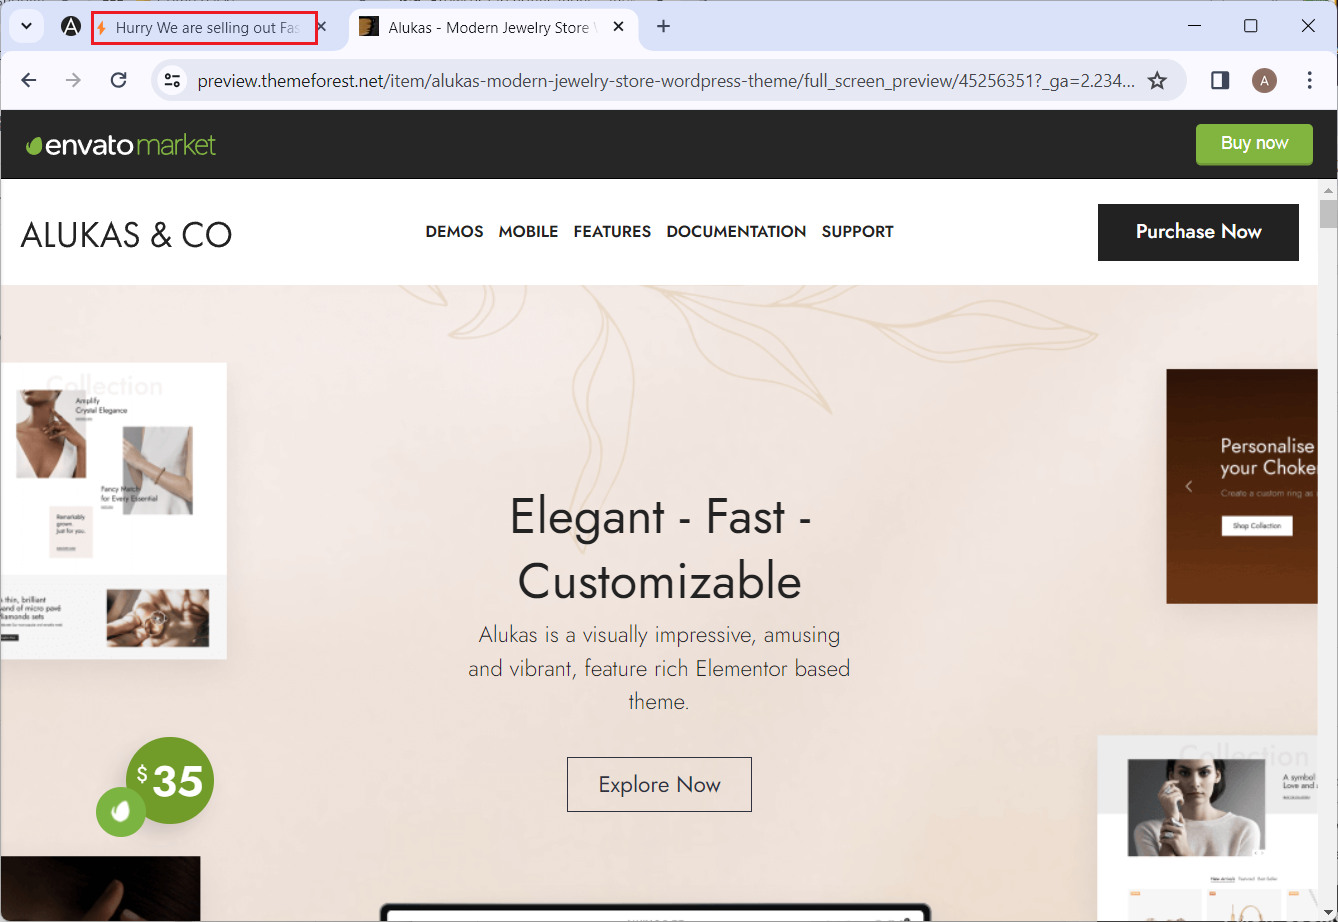
Task: Go forward to the next page
Action: coord(73,80)
